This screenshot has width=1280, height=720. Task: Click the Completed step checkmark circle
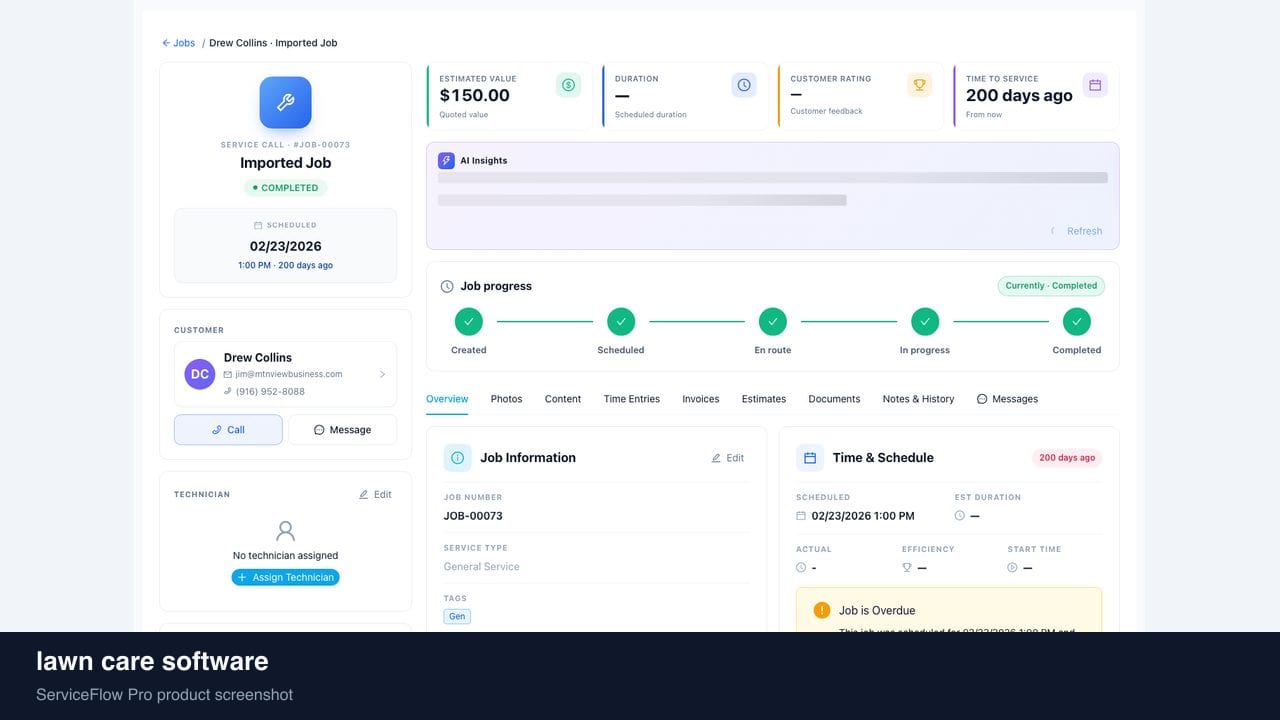[x=1077, y=321]
